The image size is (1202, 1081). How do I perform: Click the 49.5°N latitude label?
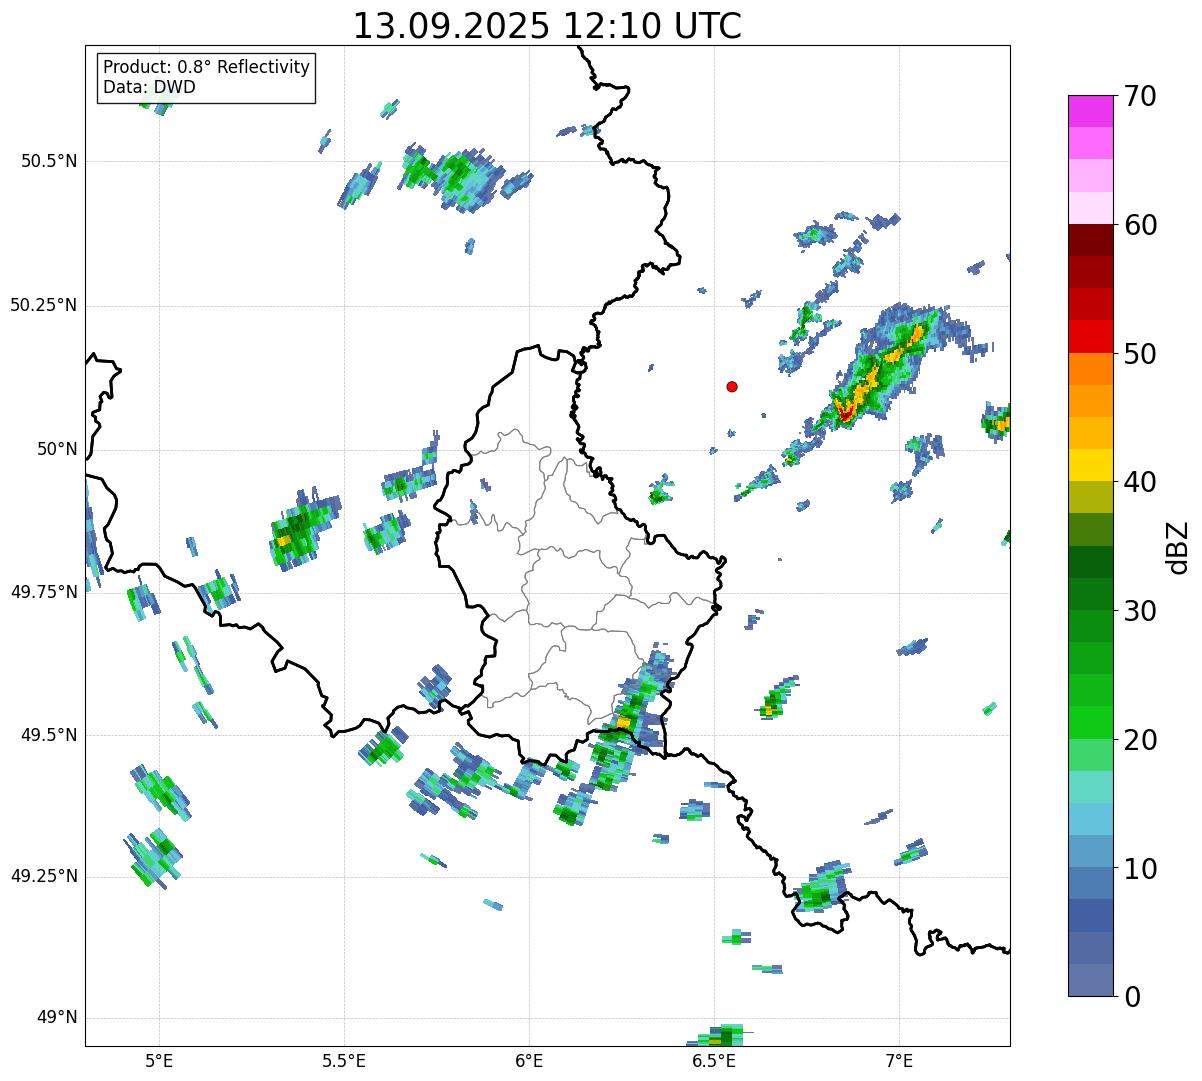point(48,735)
